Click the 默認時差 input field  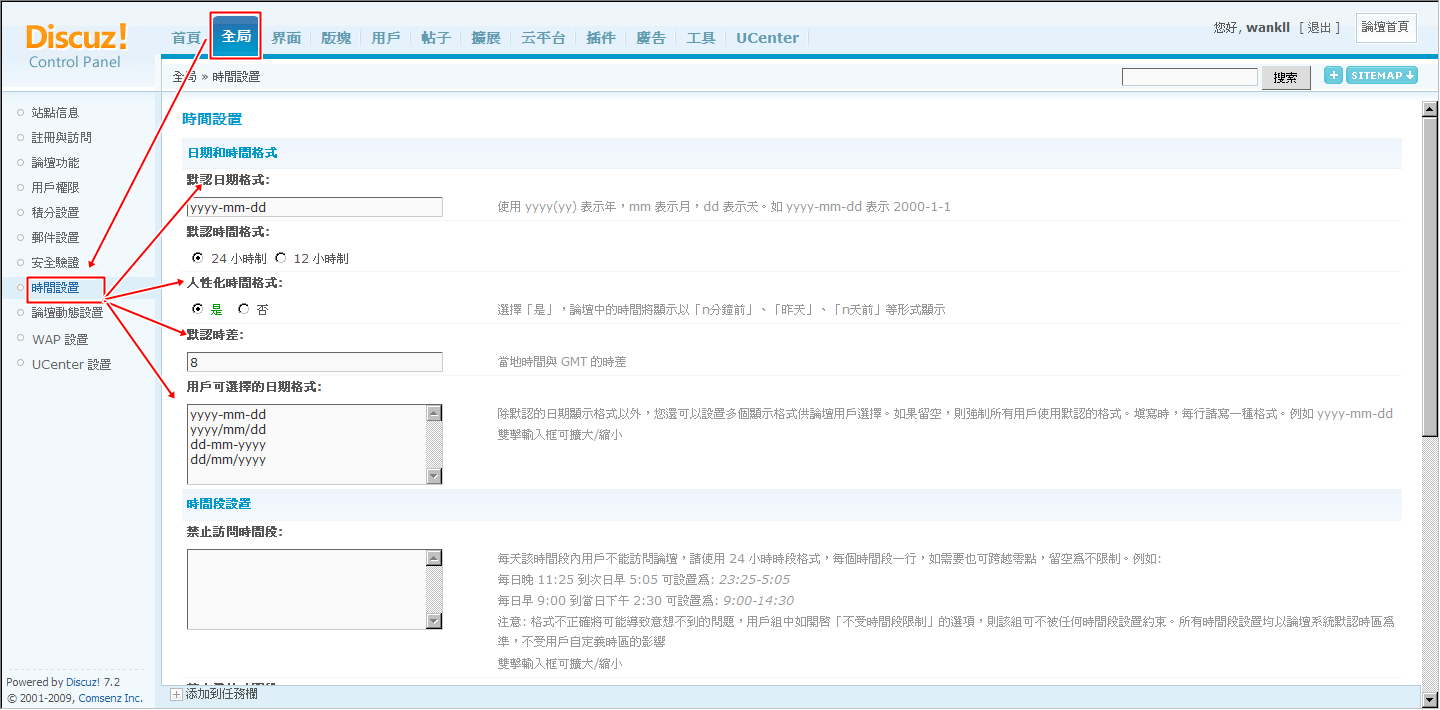pyautogui.click(x=315, y=362)
